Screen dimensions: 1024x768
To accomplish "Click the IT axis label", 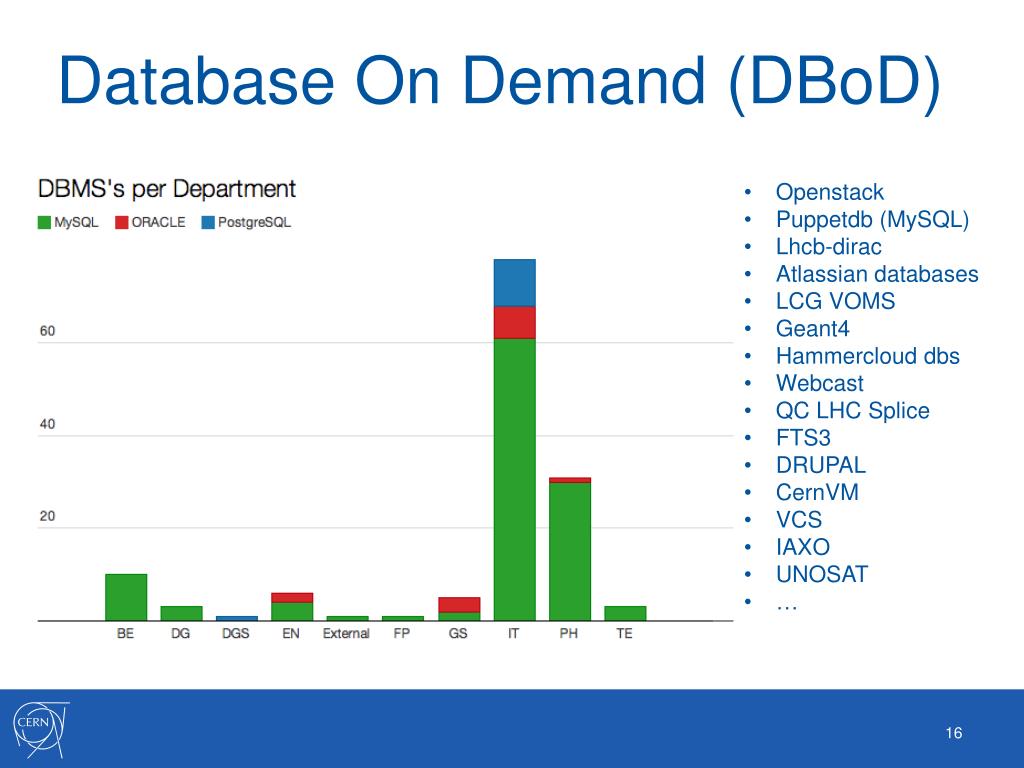I will [514, 633].
